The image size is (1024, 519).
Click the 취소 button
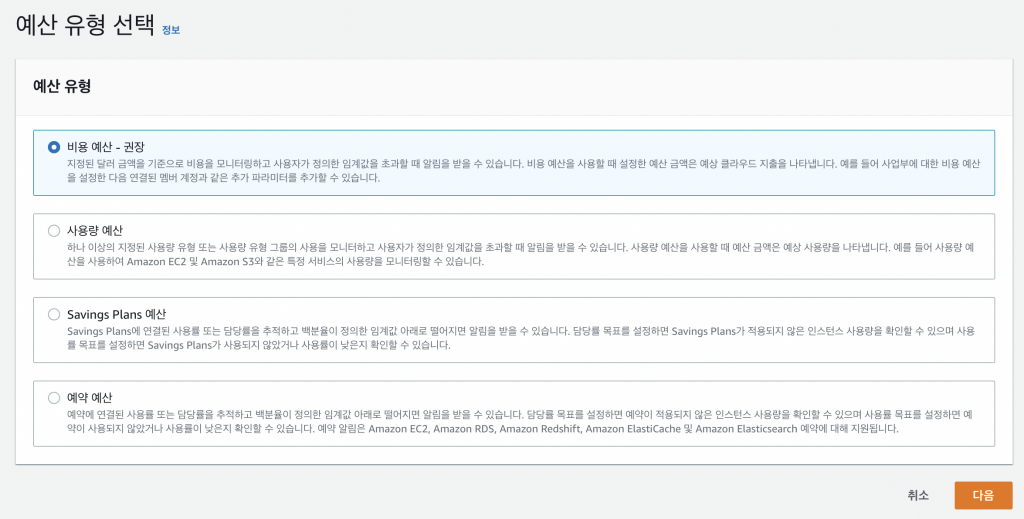(917, 495)
